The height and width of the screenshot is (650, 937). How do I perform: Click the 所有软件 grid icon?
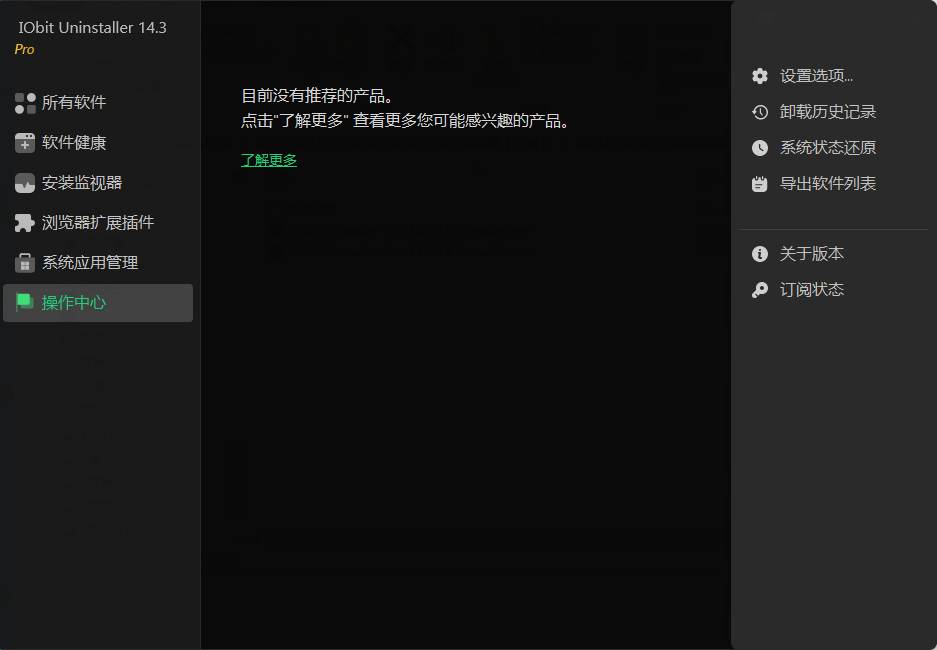[25, 103]
